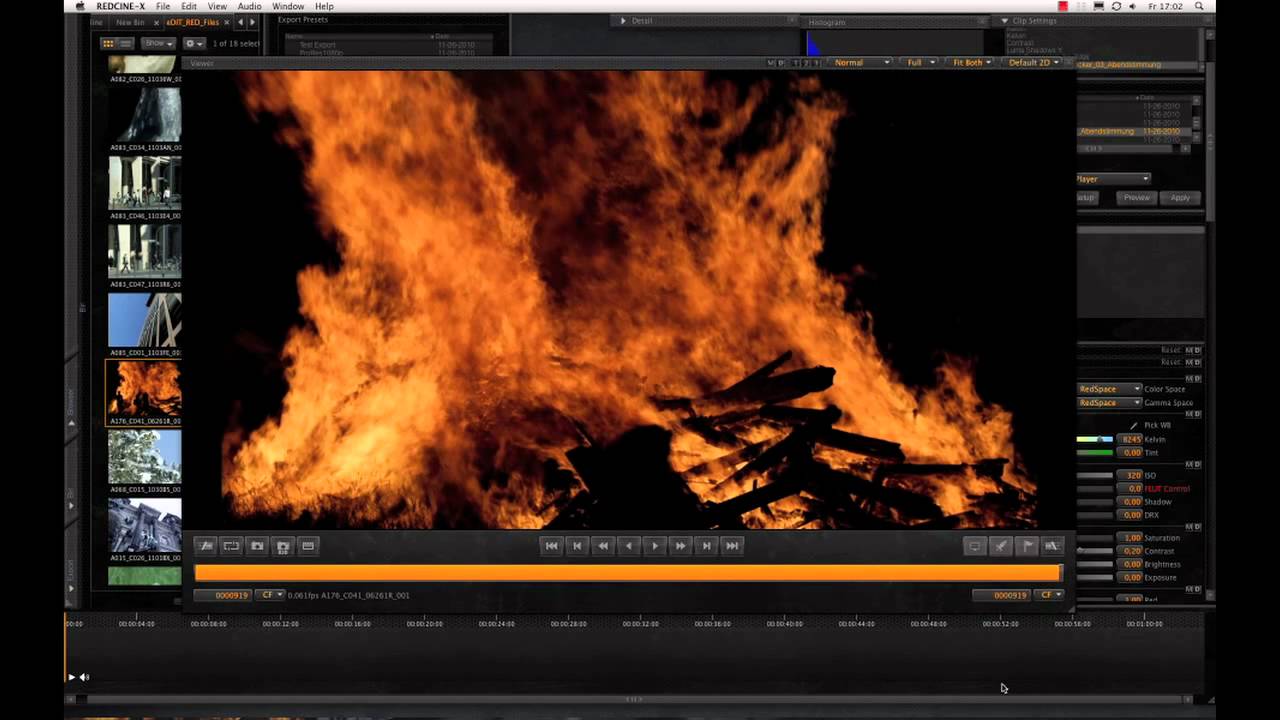
Task: Open the View menu
Action: (217, 6)
